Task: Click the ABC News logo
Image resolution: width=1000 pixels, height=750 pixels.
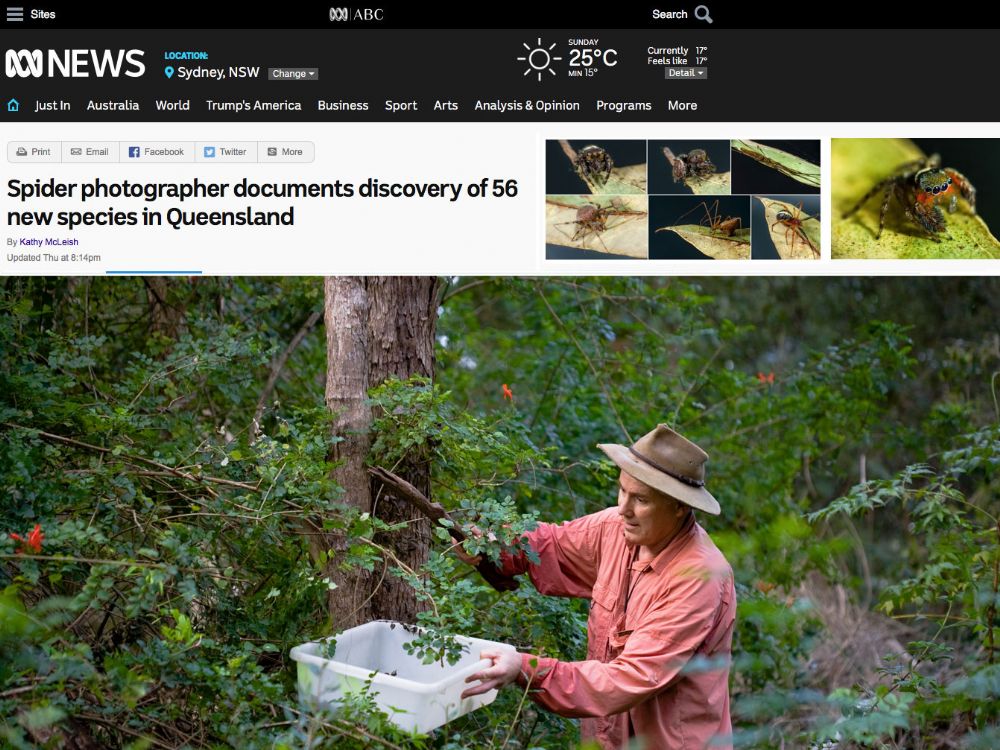Action: coord(75,63)
